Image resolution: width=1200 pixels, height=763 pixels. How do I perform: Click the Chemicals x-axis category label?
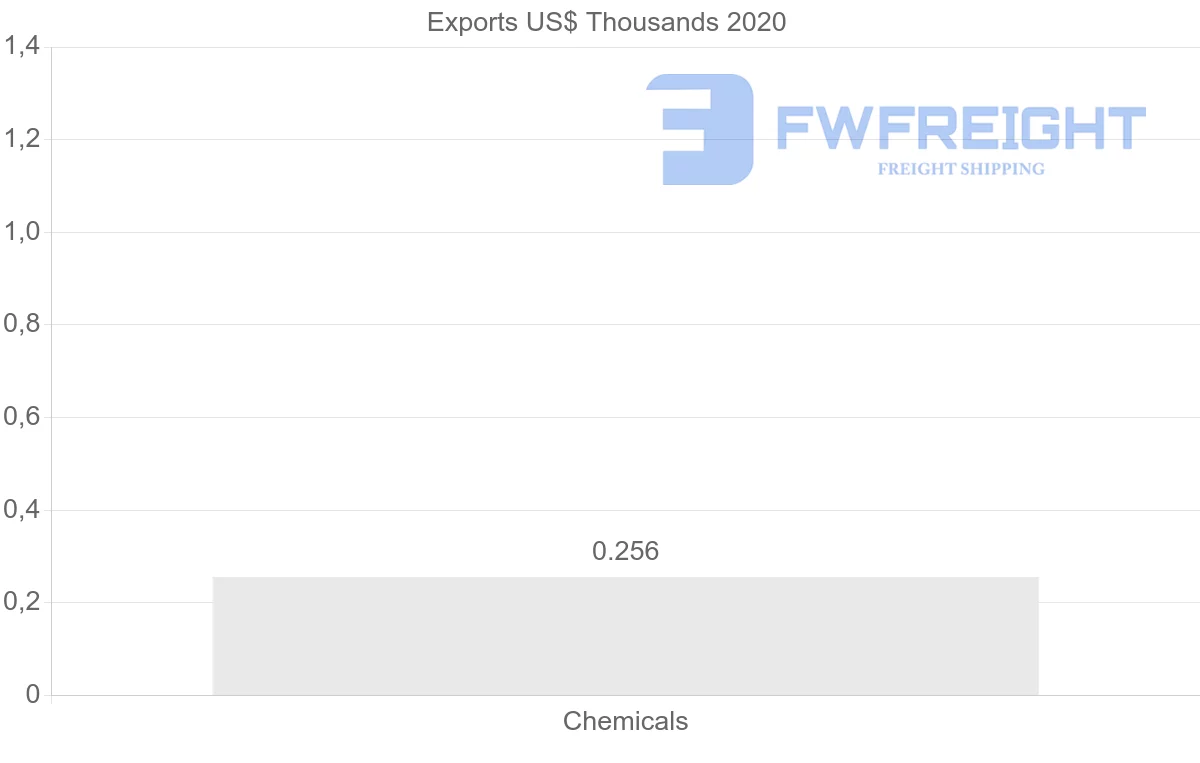[625, 721]
